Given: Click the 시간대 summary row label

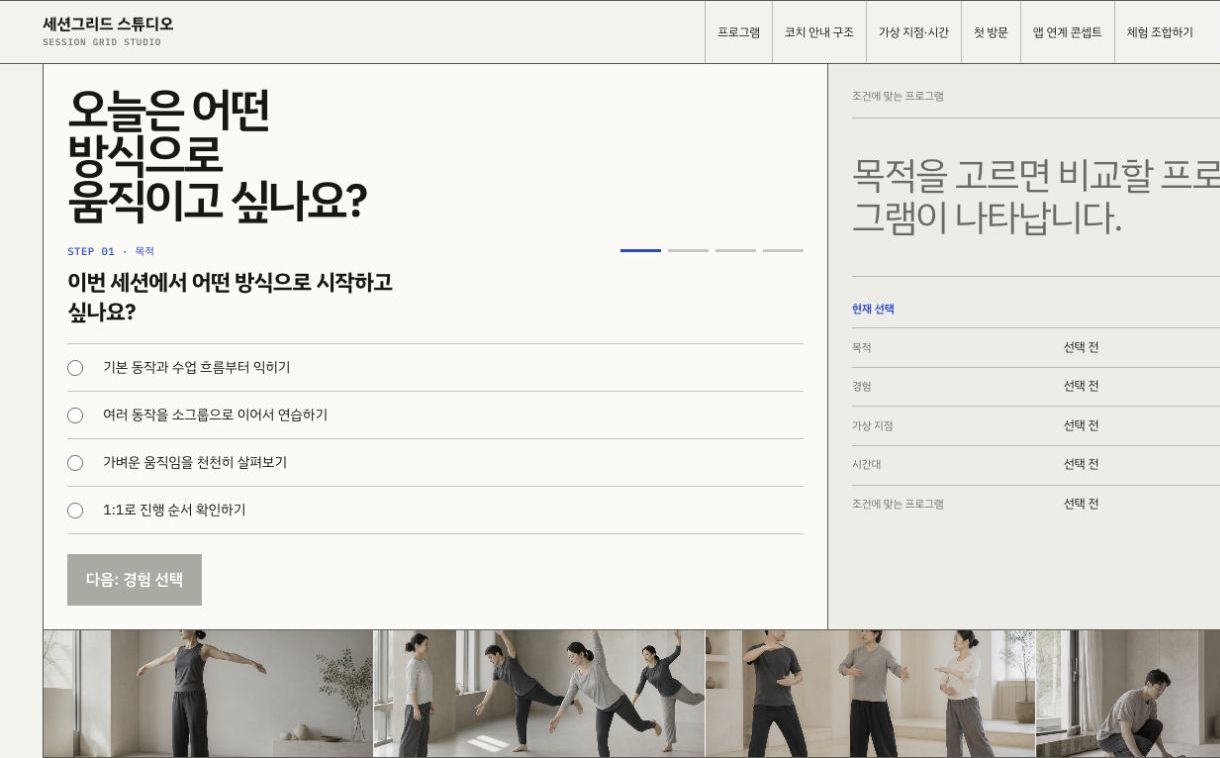Looking at the screenshot, I should click(x=866, y=465).
